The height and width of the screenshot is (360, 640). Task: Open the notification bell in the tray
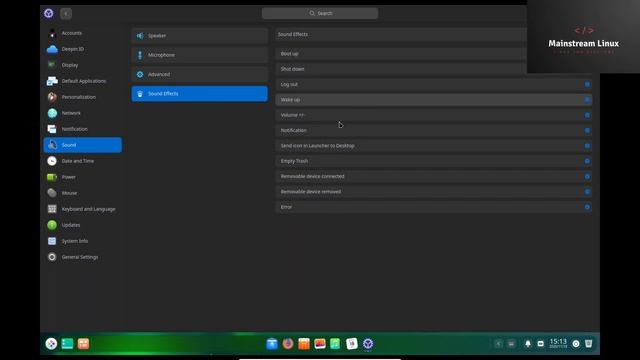(x=528, y=344)
